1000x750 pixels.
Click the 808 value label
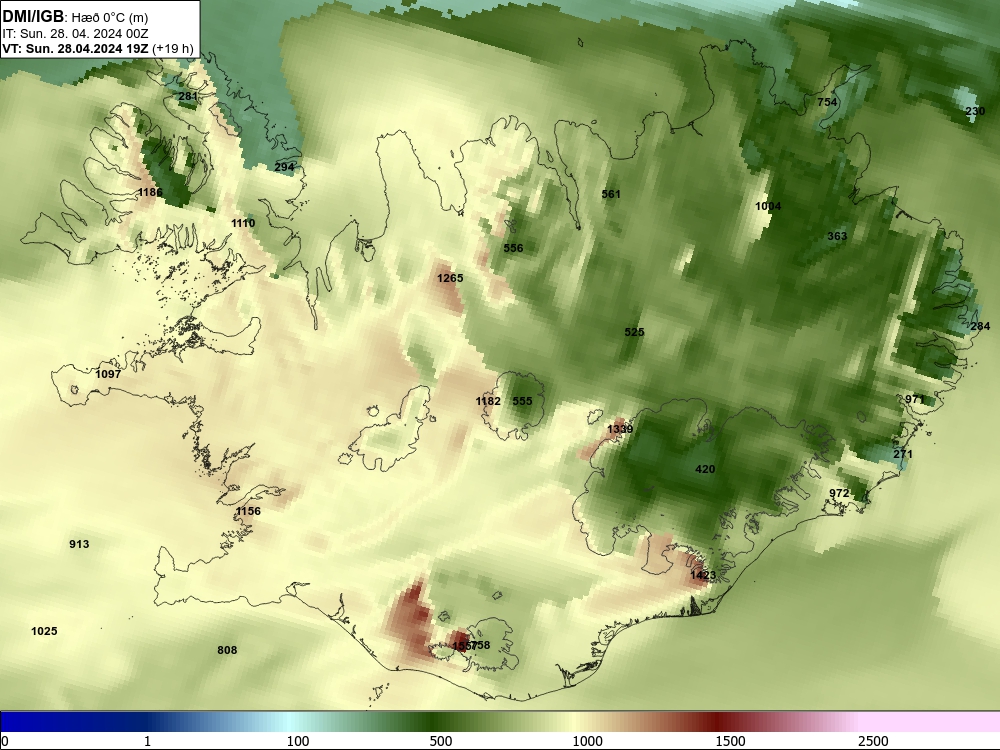tap(227, 650)
